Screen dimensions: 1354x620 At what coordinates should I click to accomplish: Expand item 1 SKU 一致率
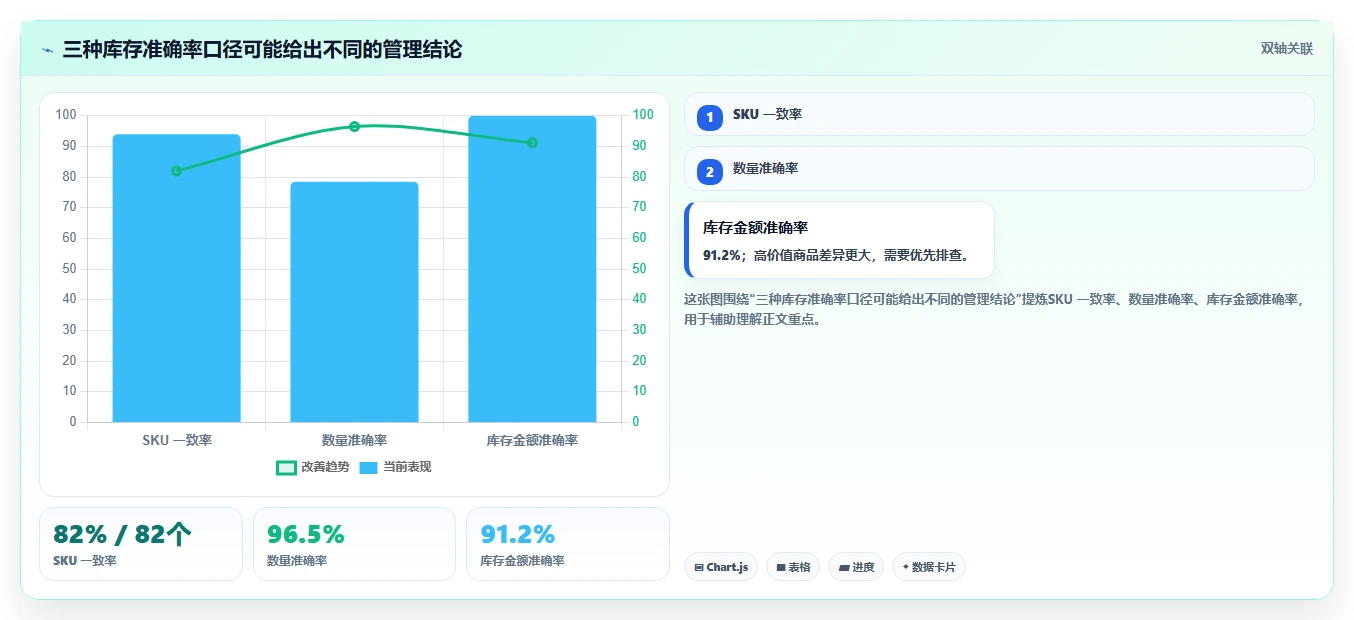pos(999,114)
